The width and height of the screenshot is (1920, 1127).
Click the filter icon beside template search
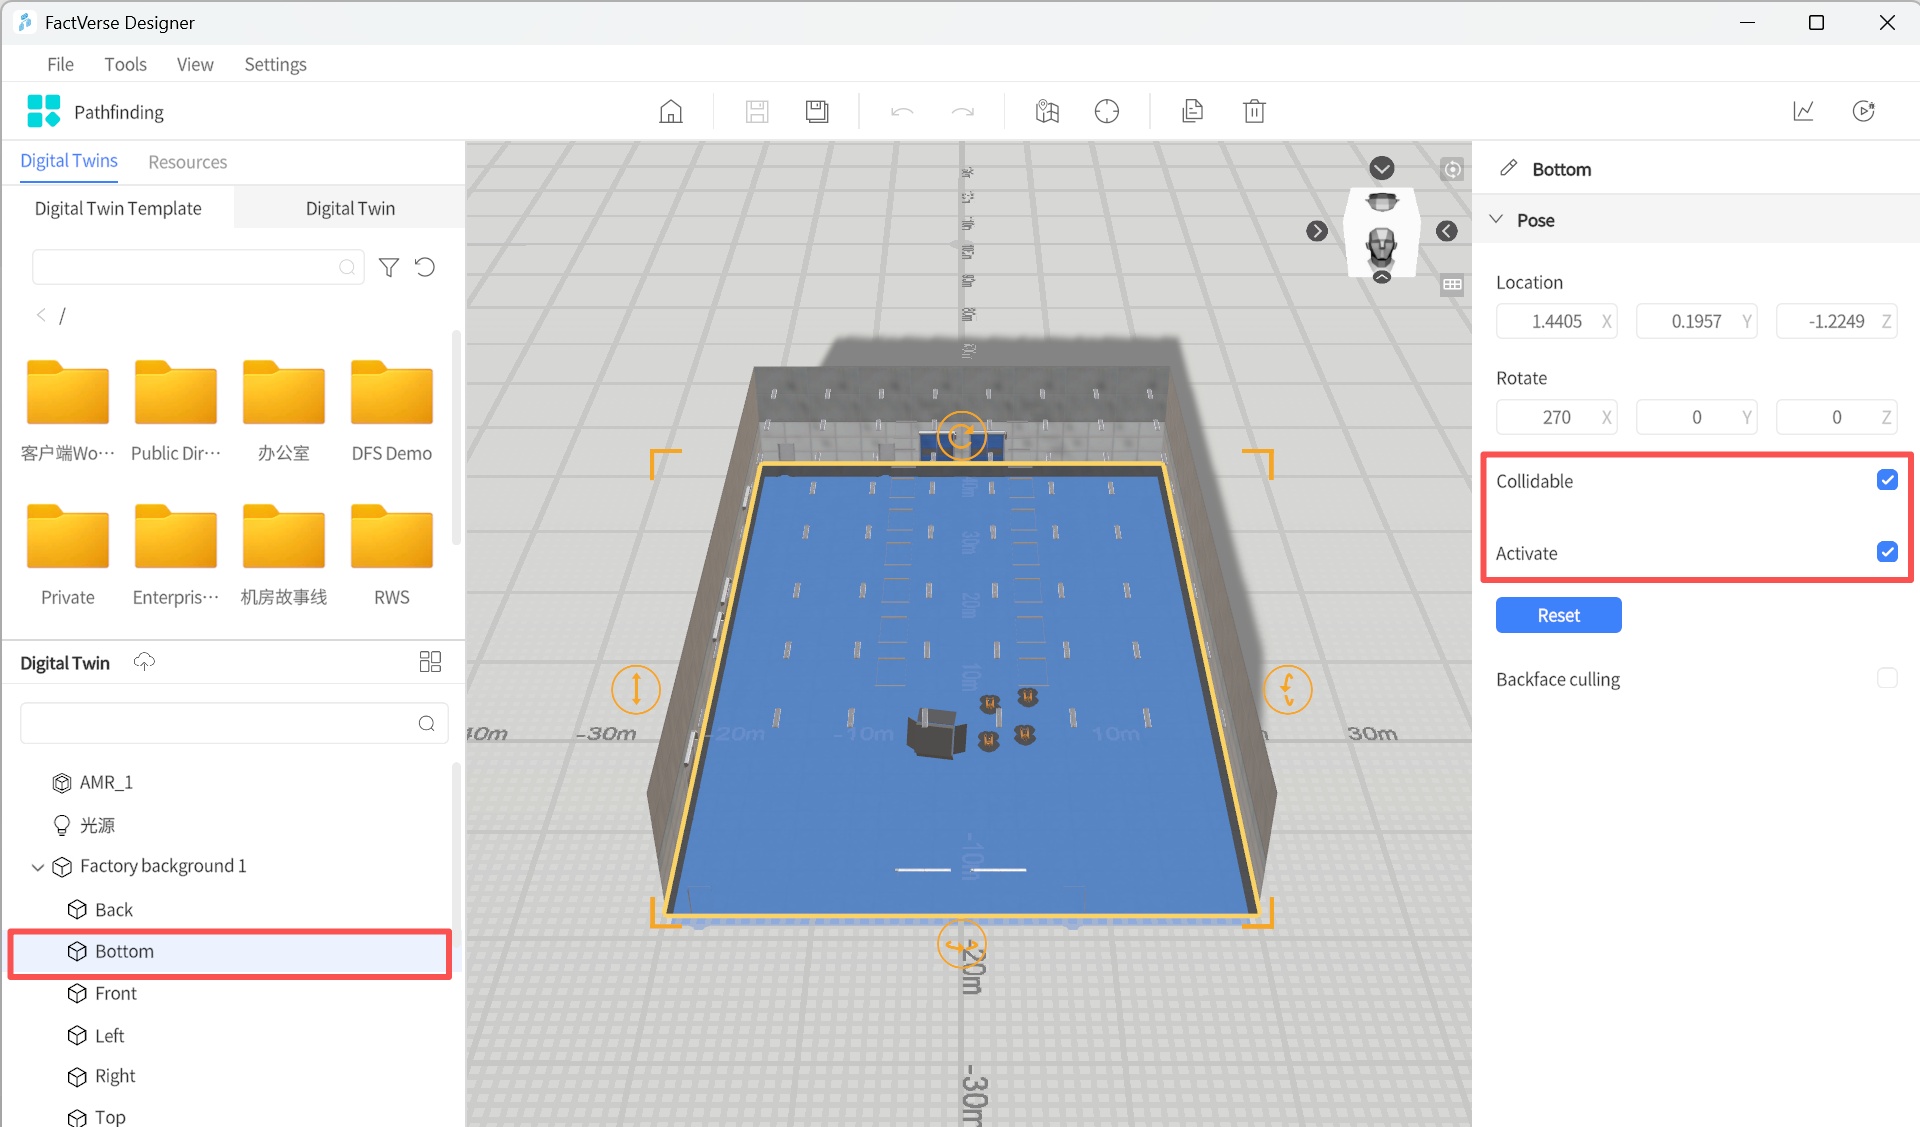[388, 267]
